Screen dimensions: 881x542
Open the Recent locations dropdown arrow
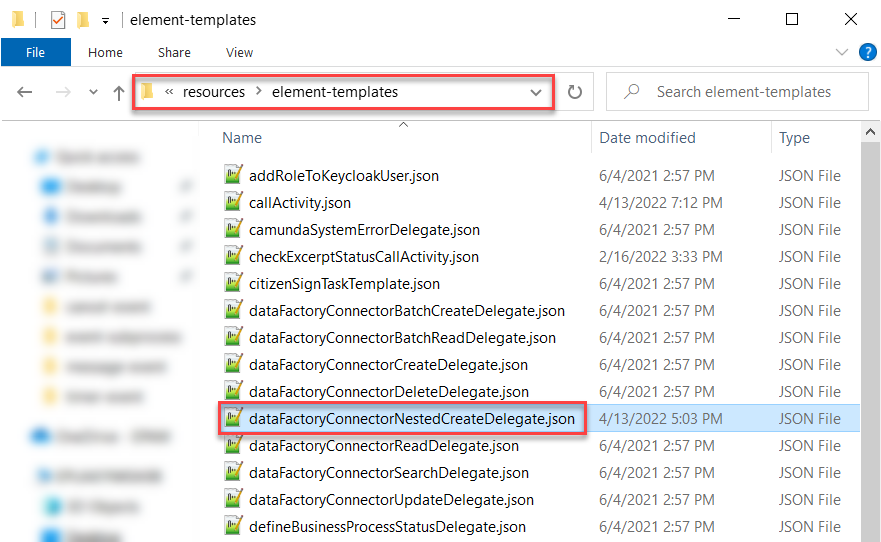[x=93, y=92]
